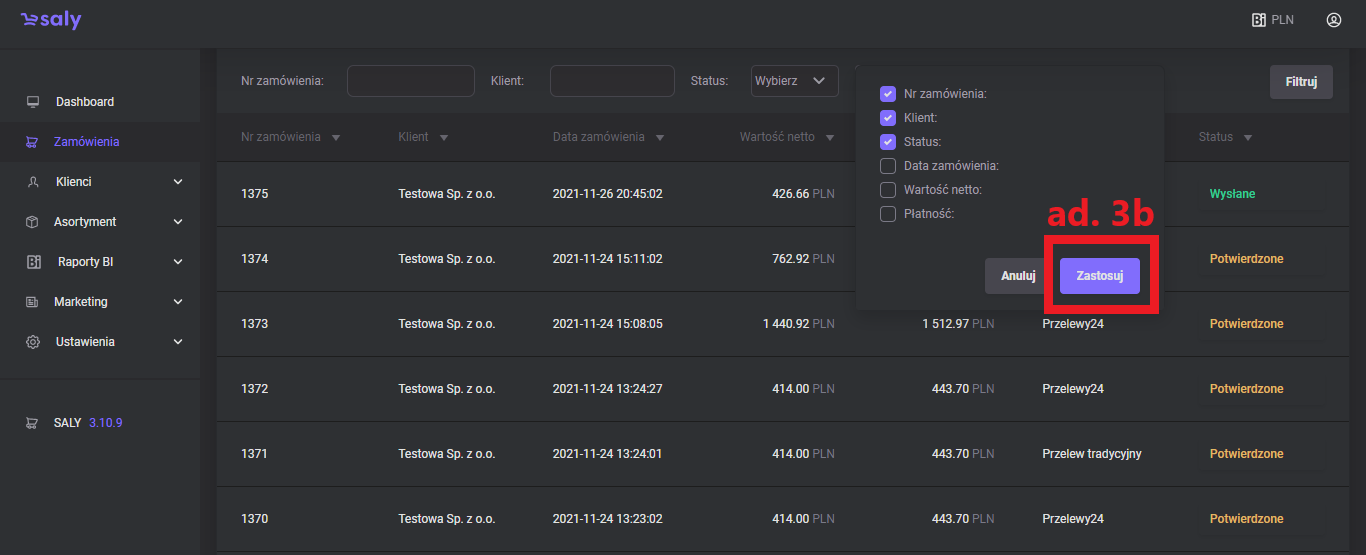Viewport: 1366px width, 555px height.
Task: Expand the Raporty BI submenu chevron
Action: 178,262
